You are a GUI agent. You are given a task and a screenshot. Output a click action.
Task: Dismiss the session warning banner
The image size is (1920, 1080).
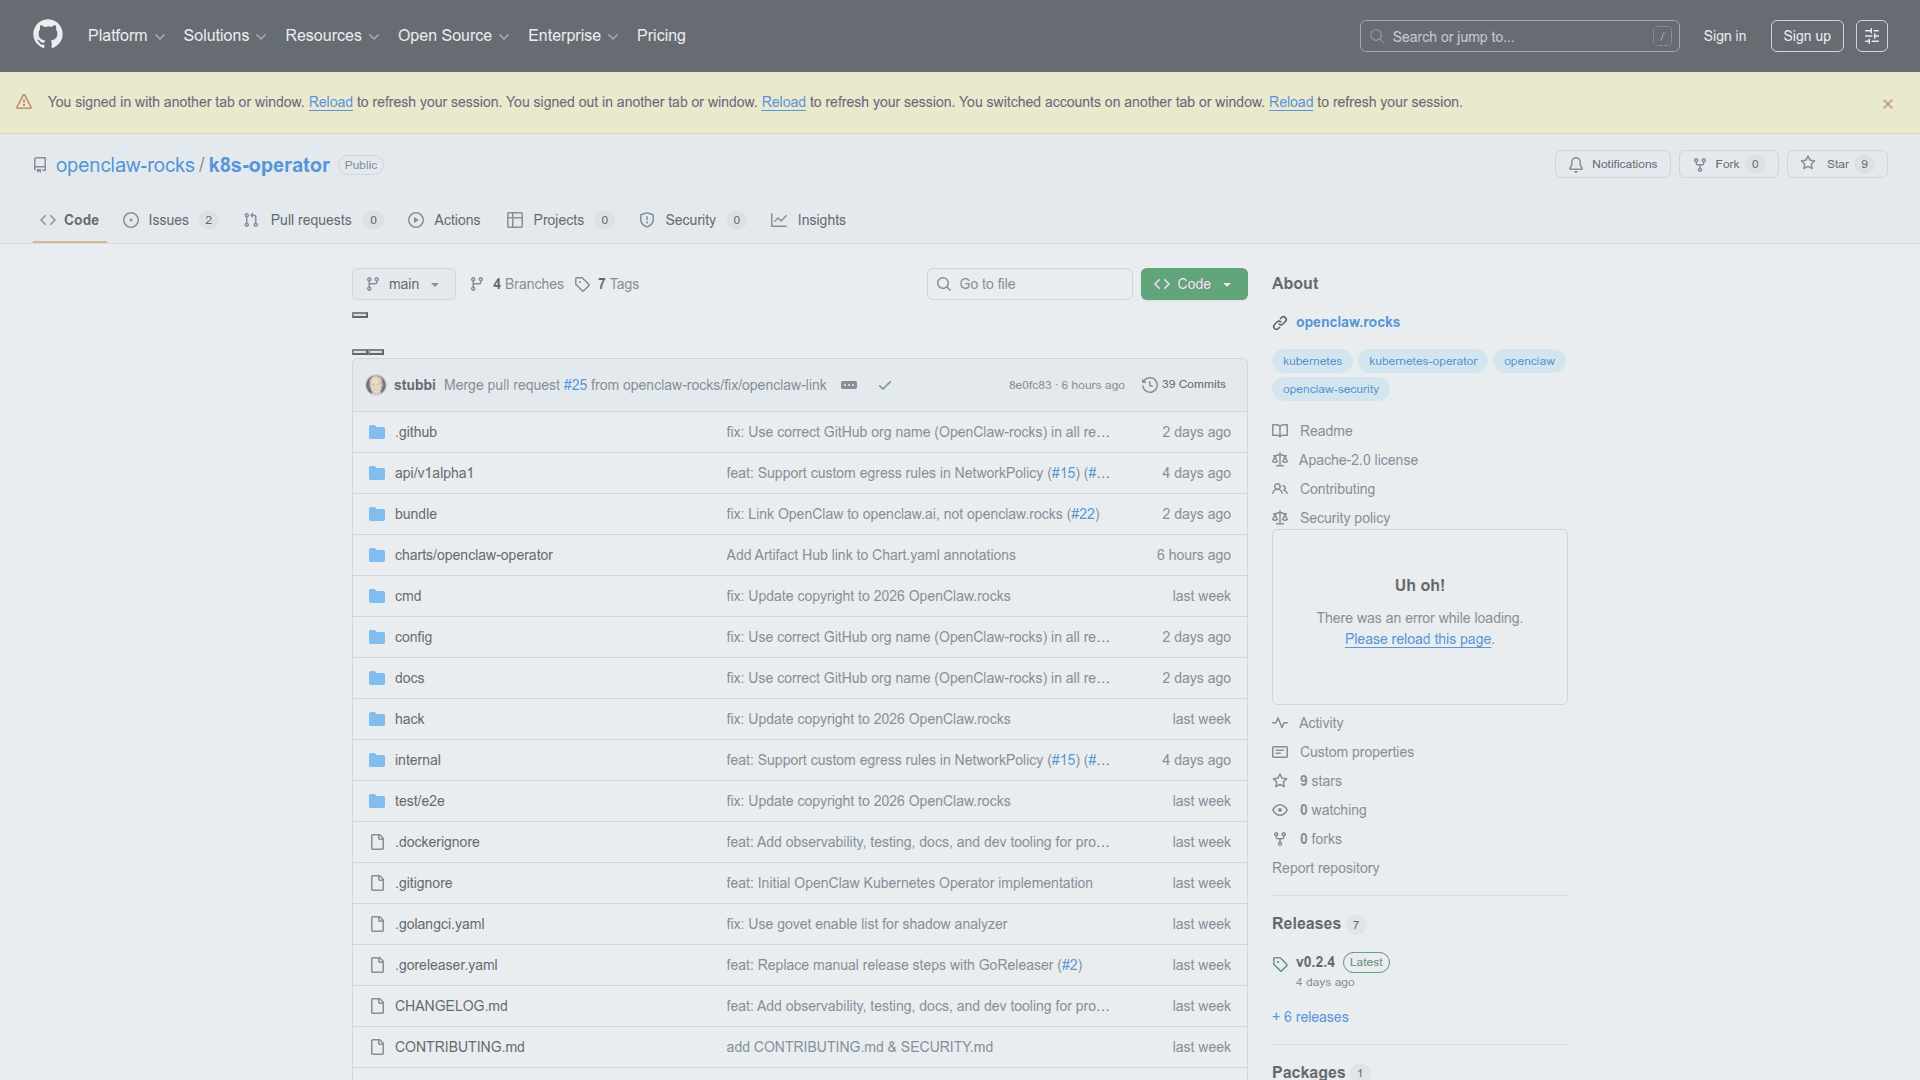[x=1887, y=104]
